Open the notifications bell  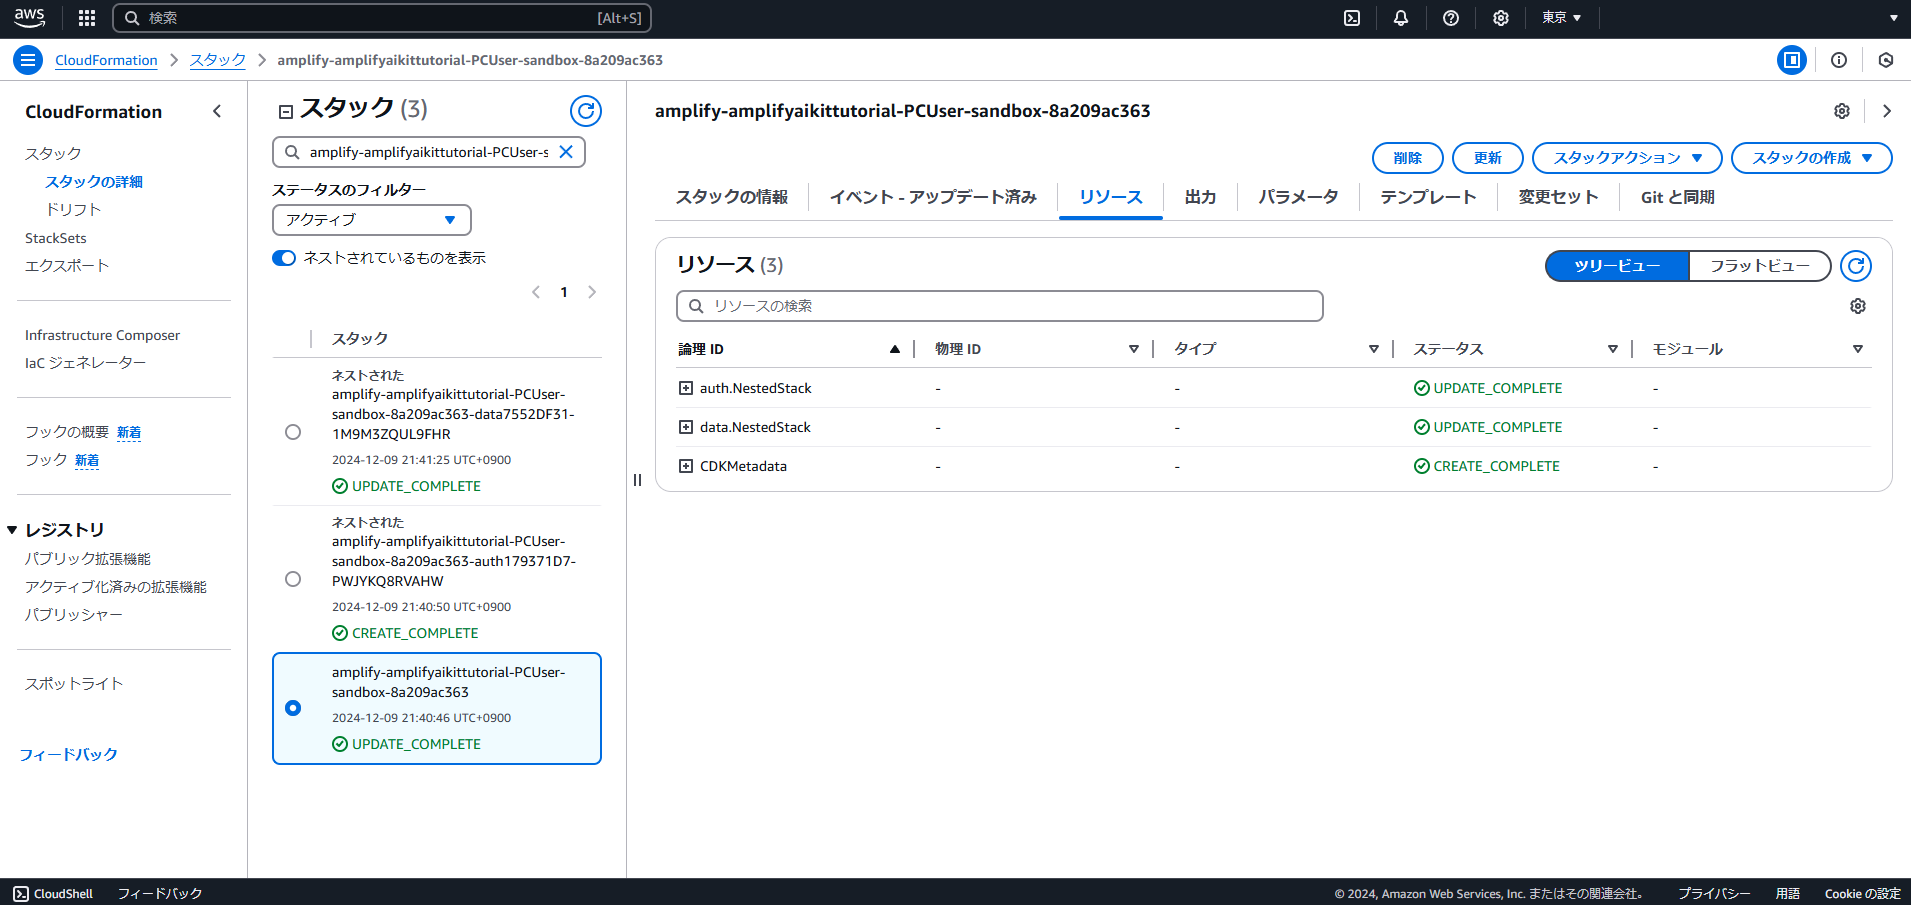(x=1401, y=18)
